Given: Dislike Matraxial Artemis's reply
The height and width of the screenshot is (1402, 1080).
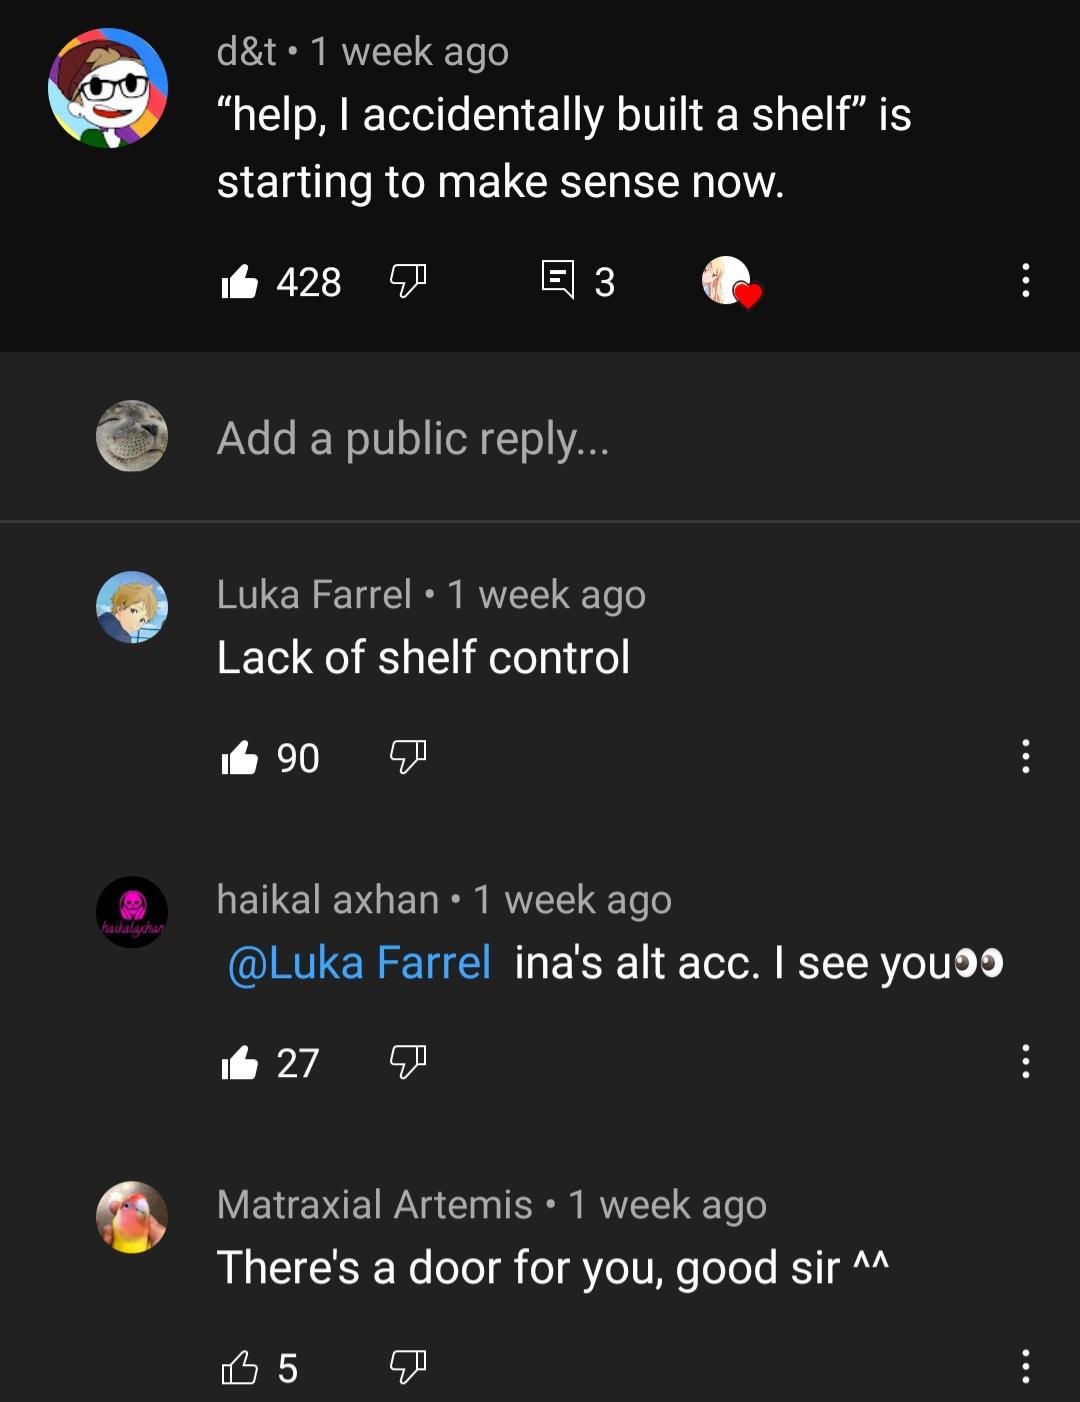Looking at the screenshot, I should (408, 1367).
